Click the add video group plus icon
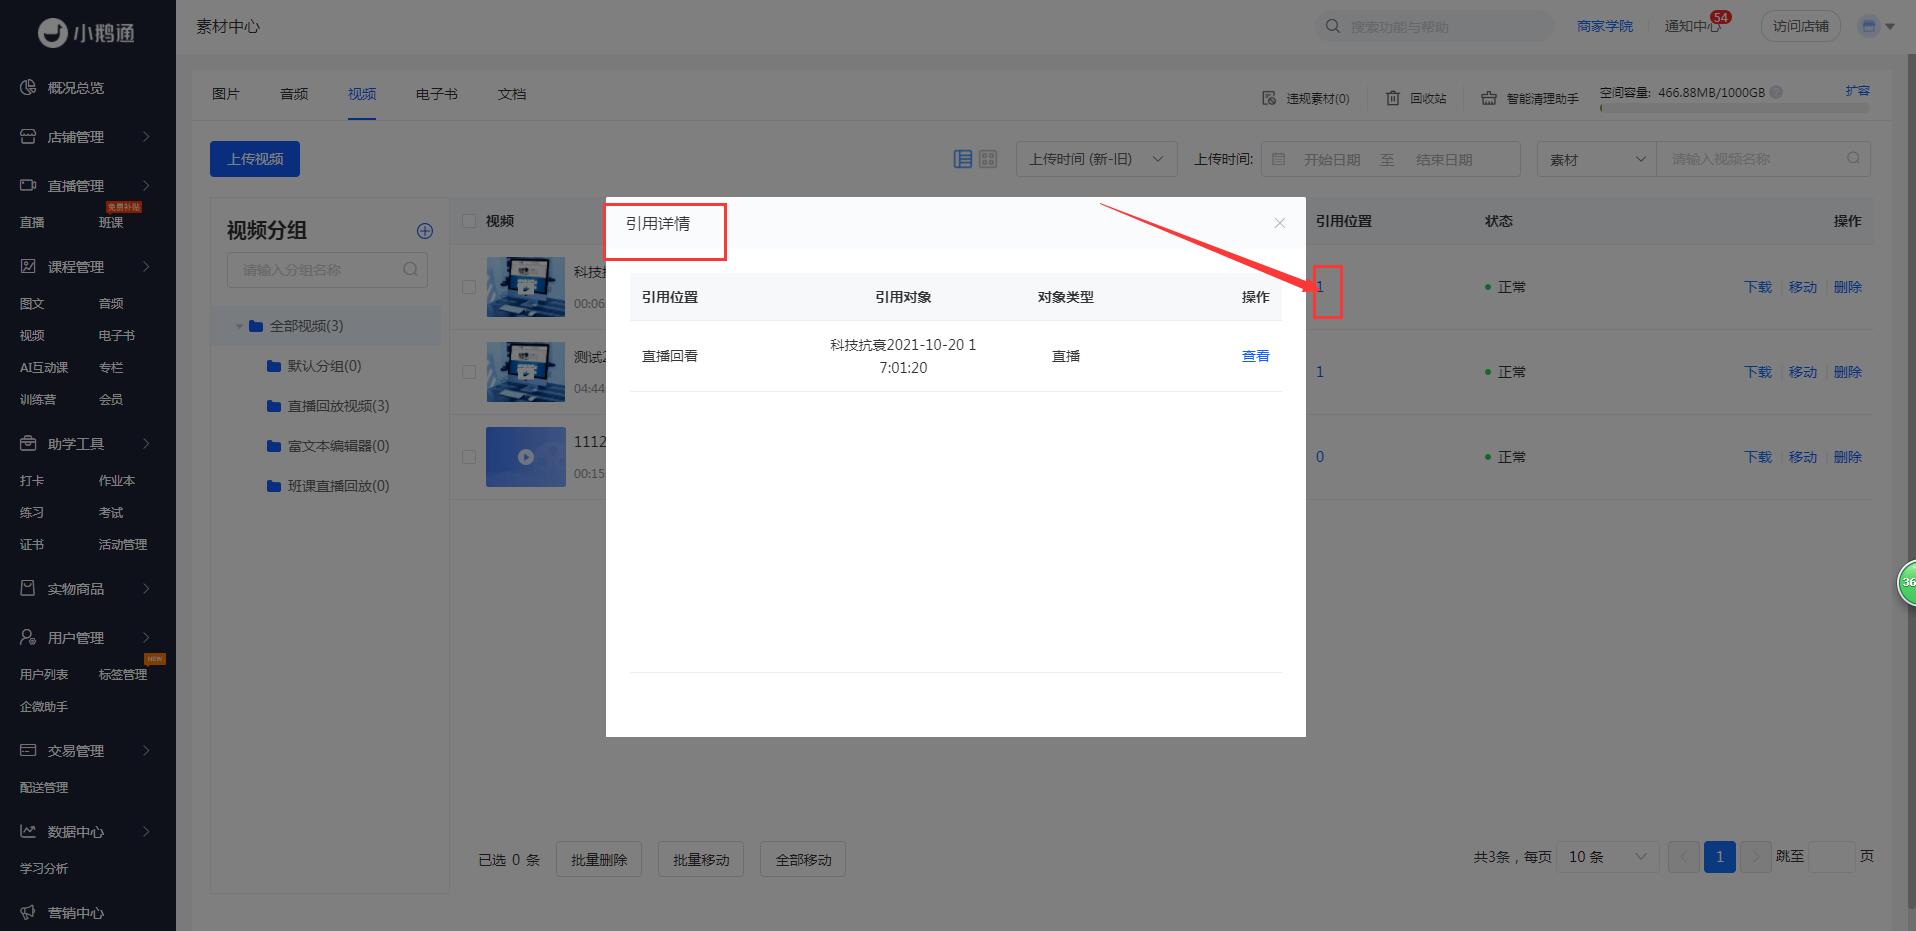The height and width of the screenshot is (931, 1916). click(425, 231)
